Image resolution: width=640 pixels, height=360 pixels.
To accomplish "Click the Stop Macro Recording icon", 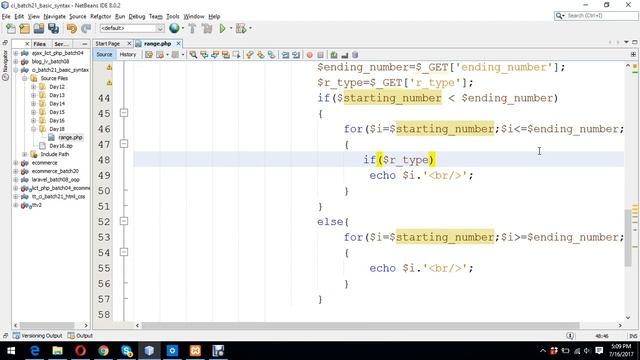I will 320,55.
